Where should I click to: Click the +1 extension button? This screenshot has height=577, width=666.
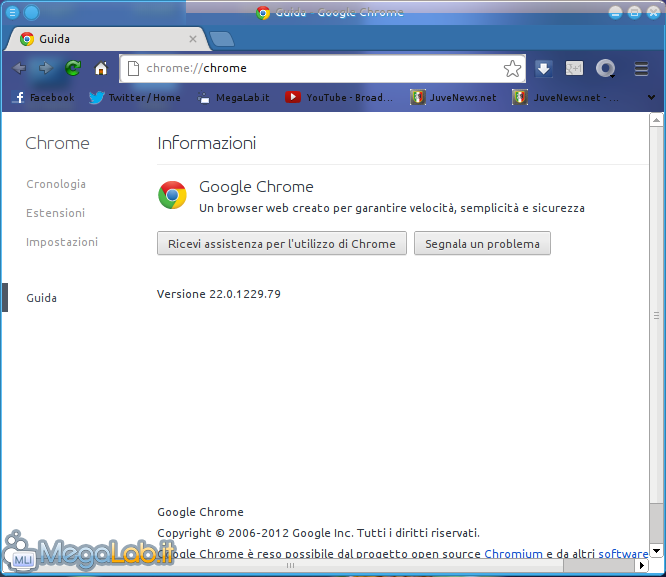tap(574, 68)
